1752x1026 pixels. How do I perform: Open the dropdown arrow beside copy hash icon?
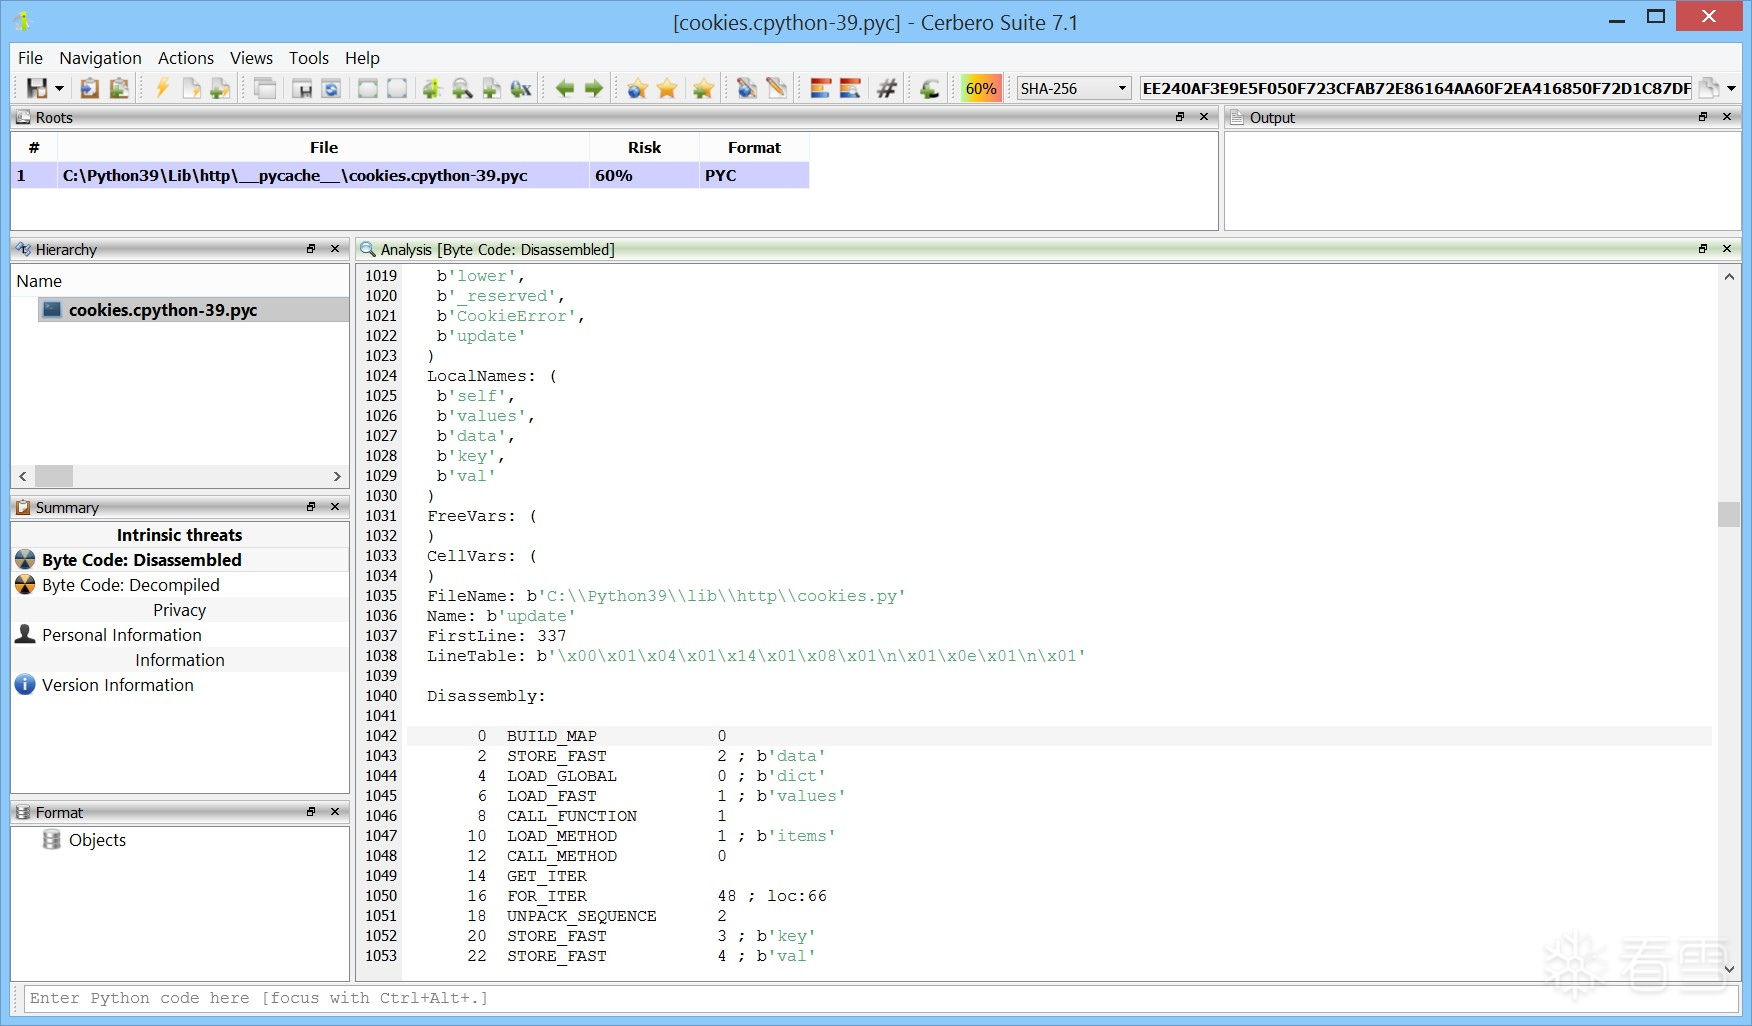(x=1731, y=88)
